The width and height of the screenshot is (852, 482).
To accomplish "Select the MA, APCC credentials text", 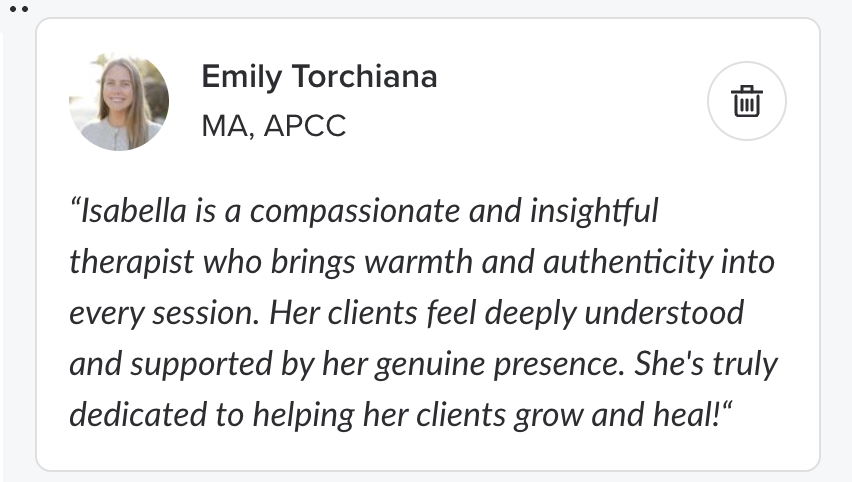I will (x=273, y=127).
